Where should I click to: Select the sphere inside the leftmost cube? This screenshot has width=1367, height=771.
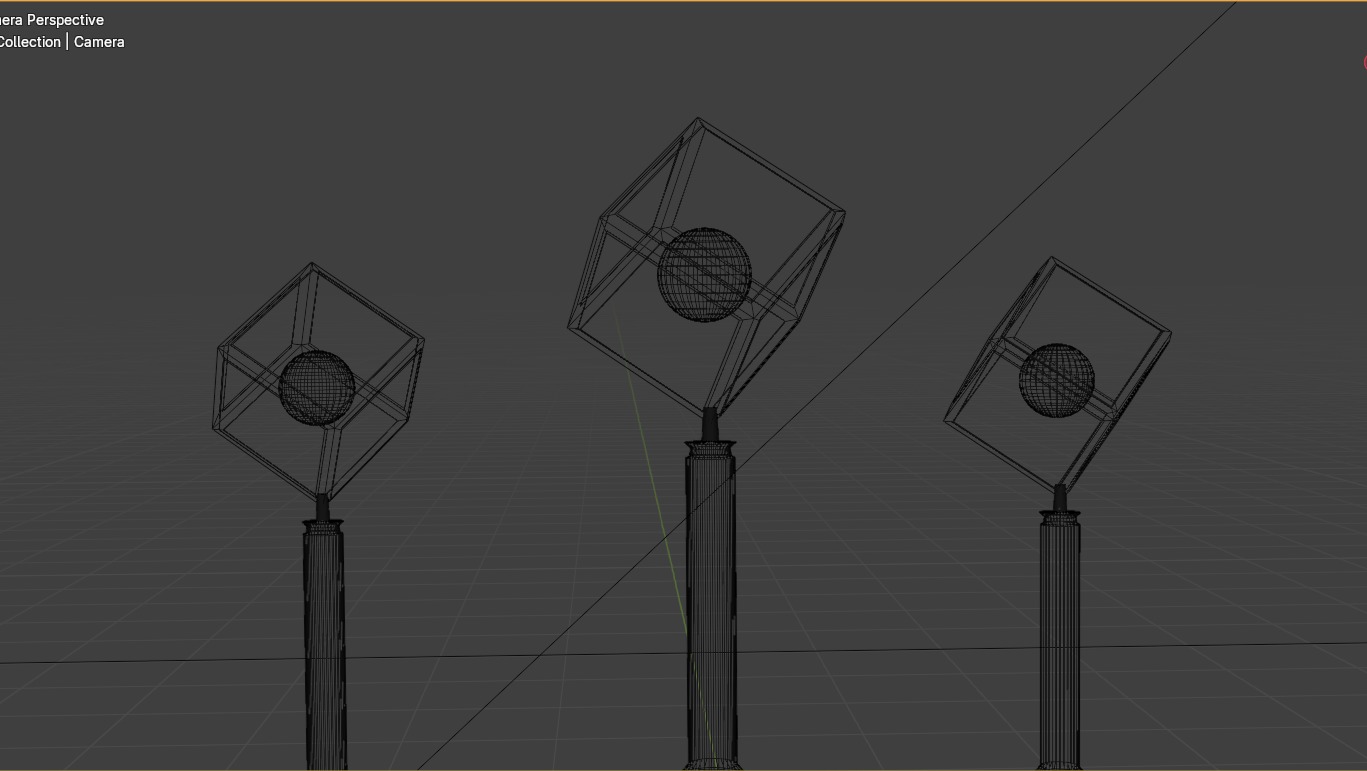pyautogui.click(x=317, y=388)
